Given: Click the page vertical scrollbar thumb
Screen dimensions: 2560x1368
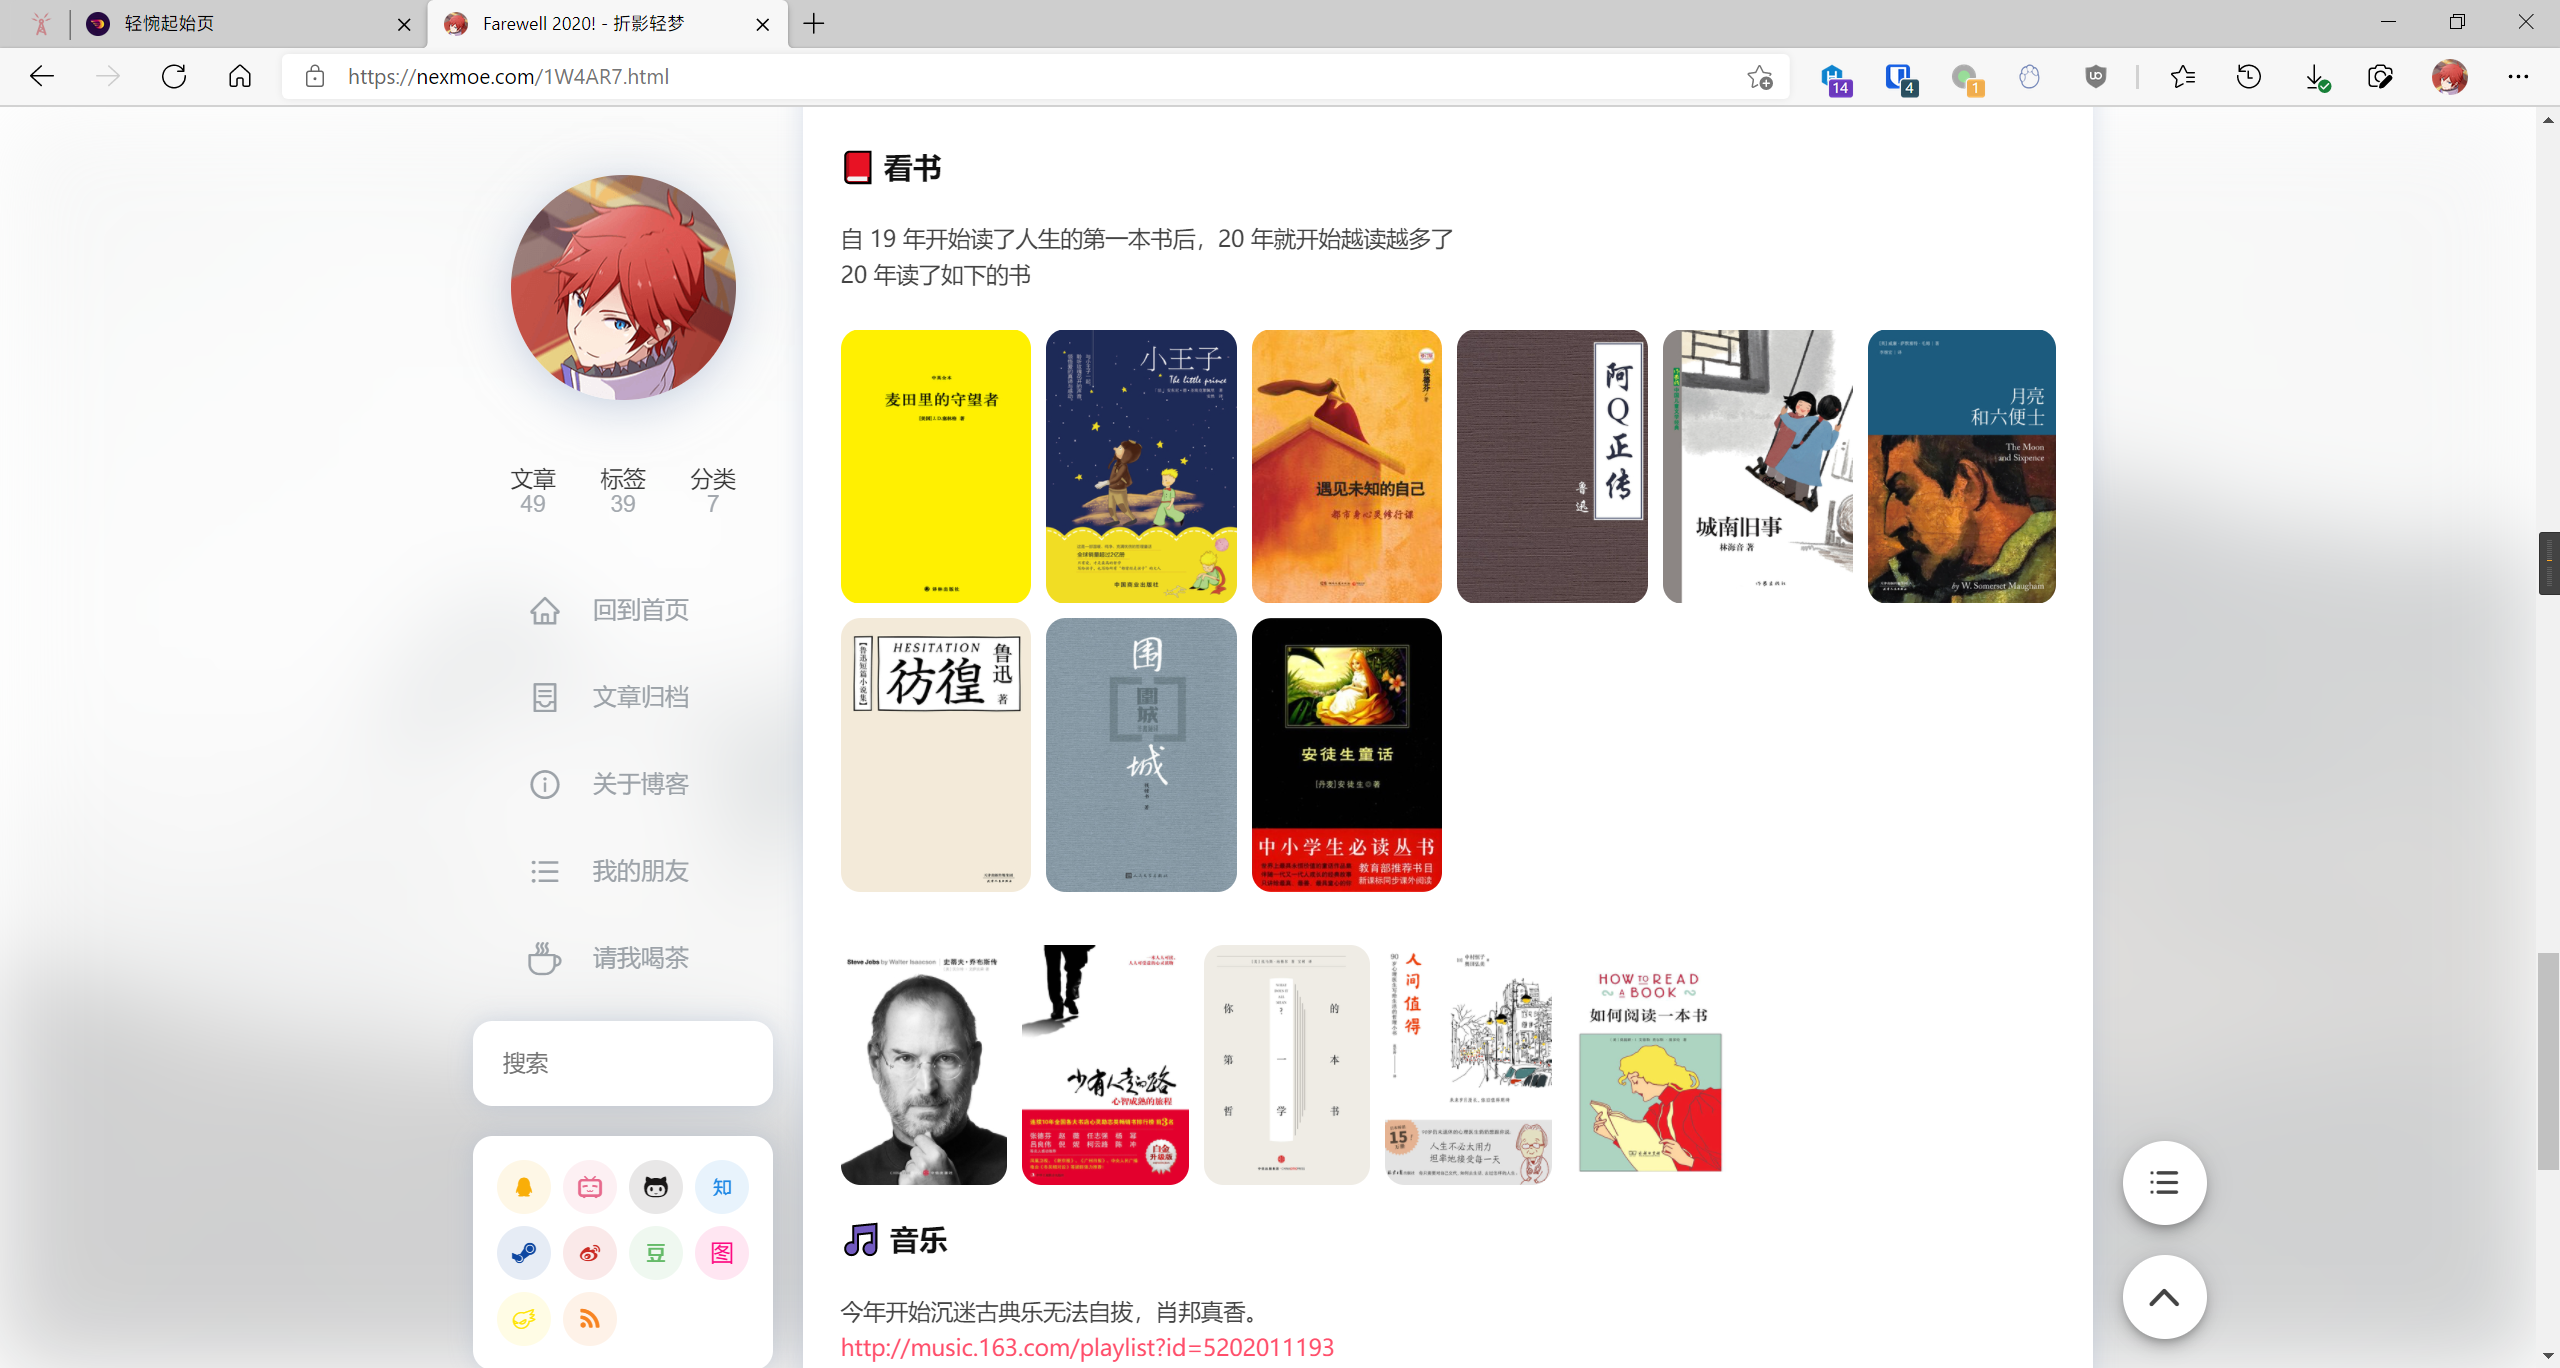Looking at the screenshot, I should (x=2547, y=1060).
